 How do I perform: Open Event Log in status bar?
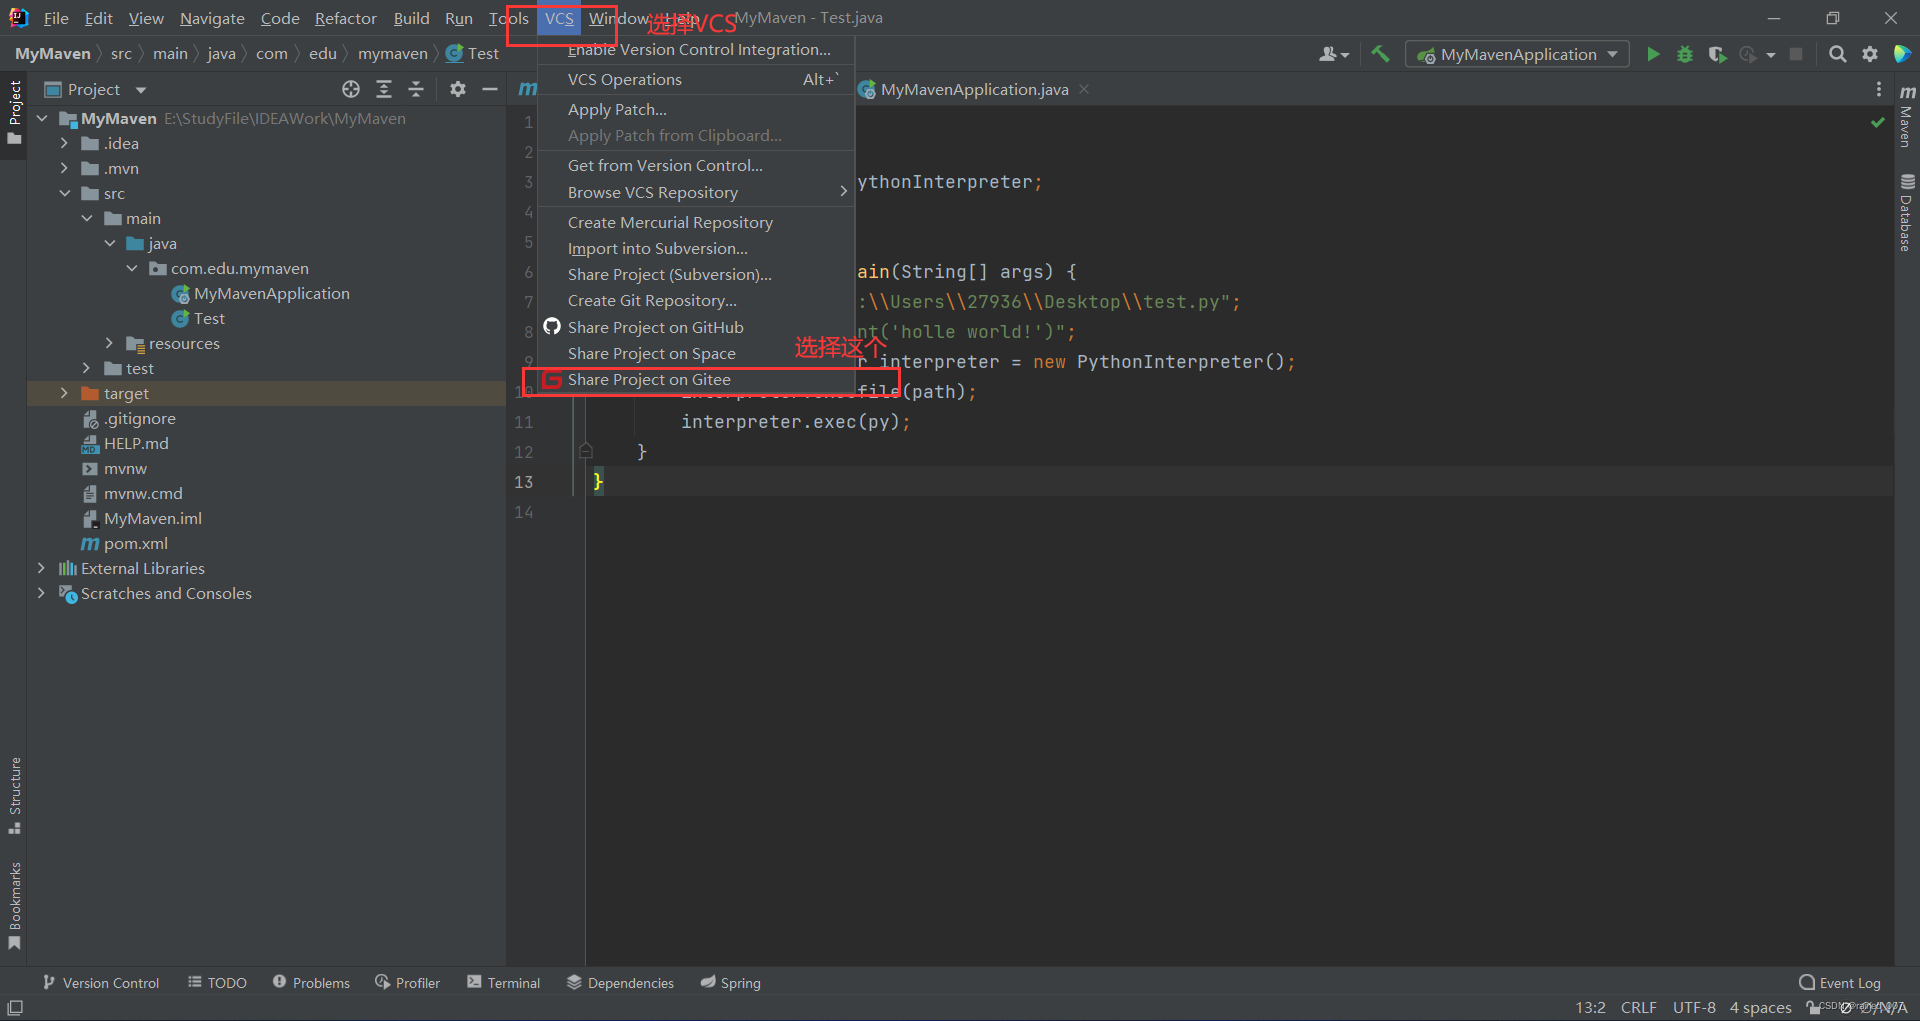[x=1840, y=983]
